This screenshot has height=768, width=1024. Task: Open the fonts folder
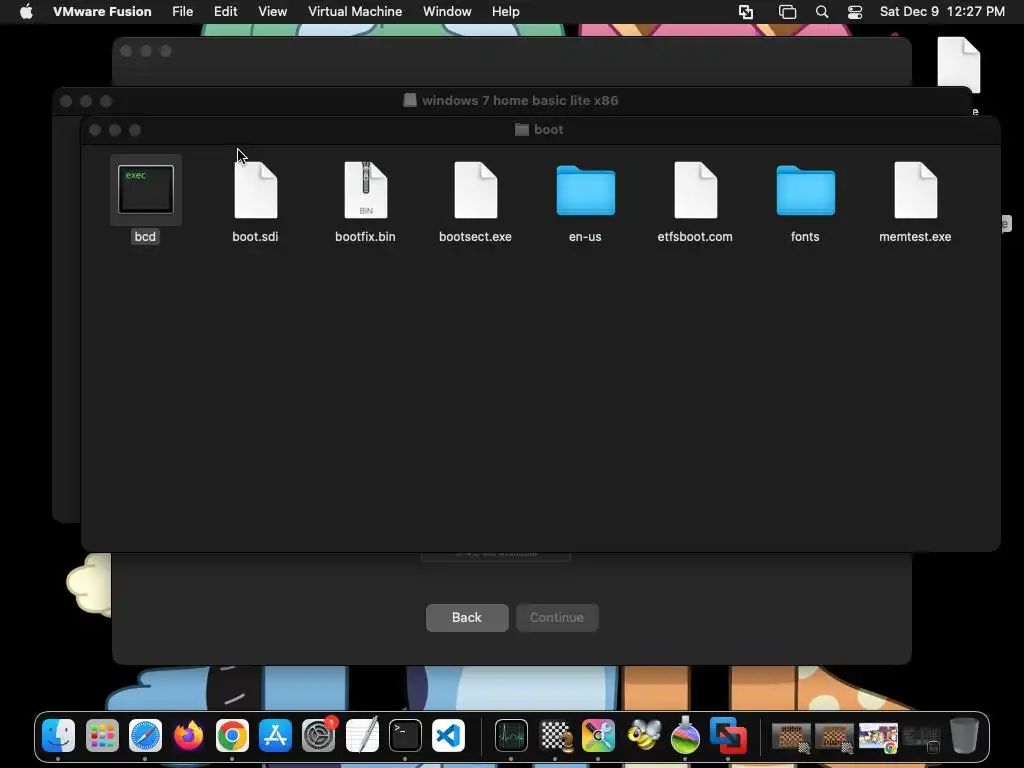tap(805, 190)
